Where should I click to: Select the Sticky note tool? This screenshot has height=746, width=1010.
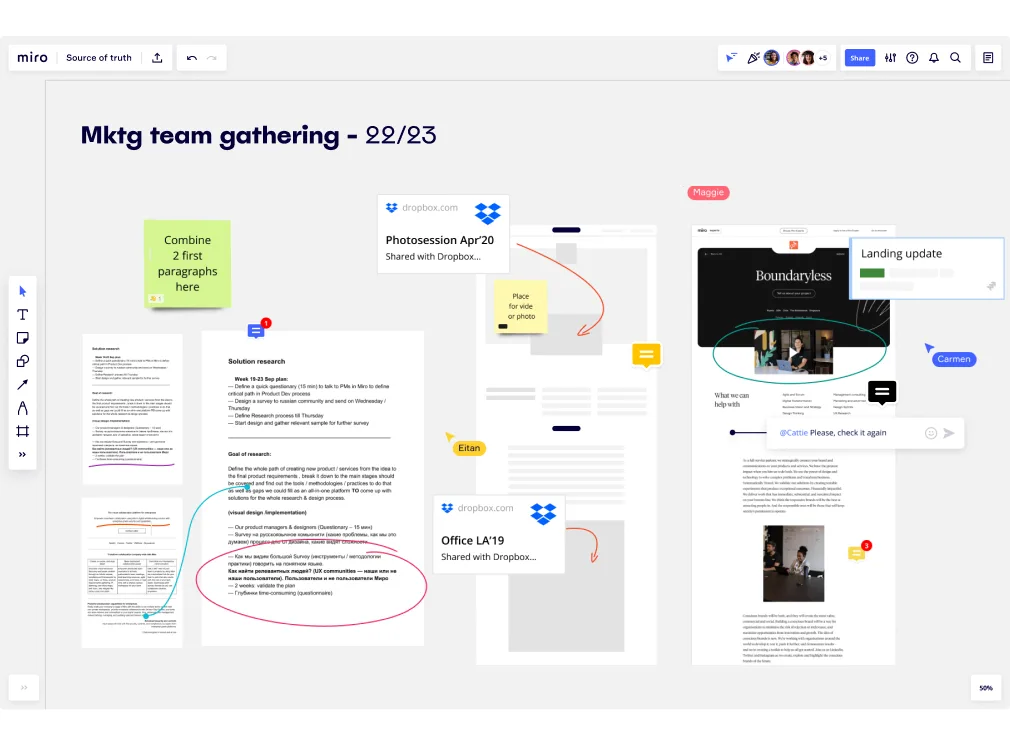[x=23, y=338]
